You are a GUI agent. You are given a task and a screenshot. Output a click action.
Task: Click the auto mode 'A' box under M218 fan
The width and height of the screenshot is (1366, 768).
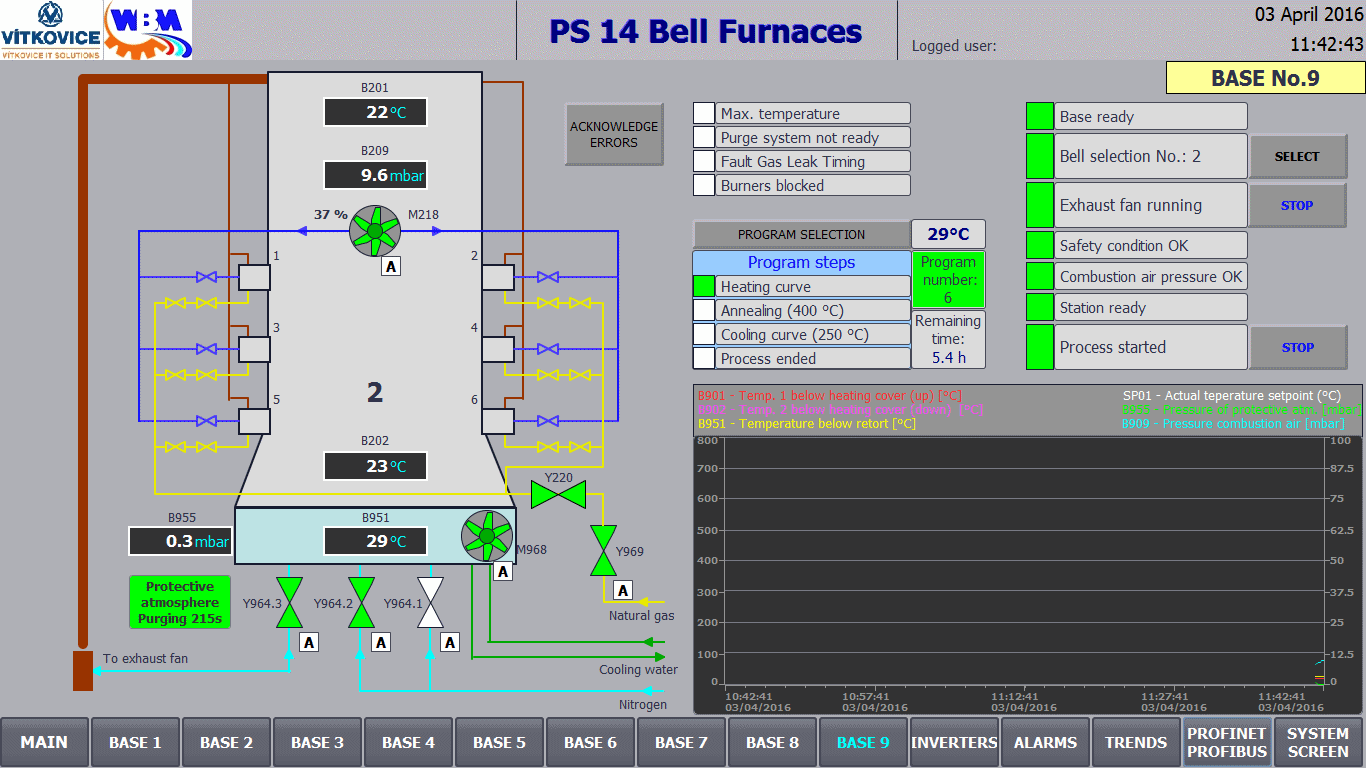pyautogui.click(x=391, y=266)
